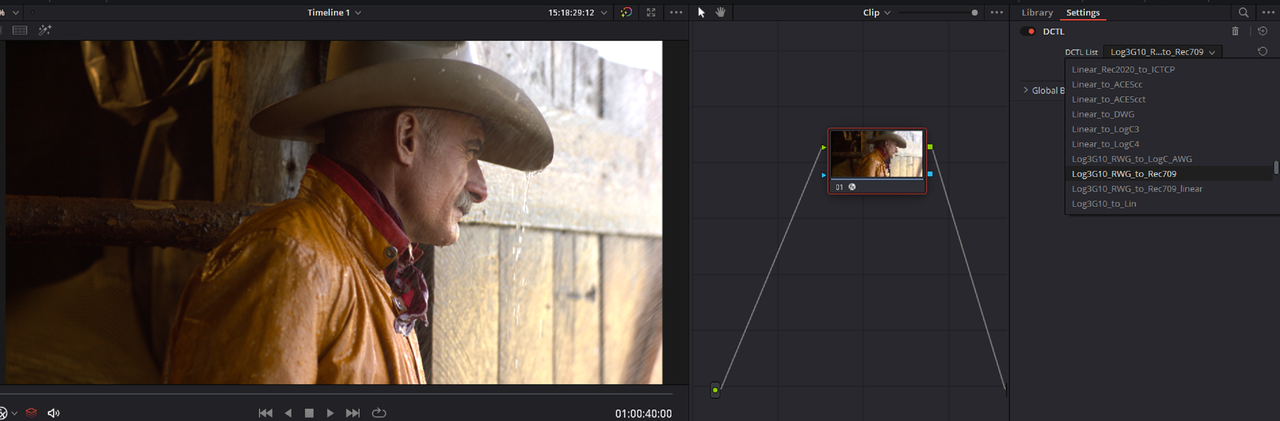Jump to the last frame
The image size is (1280, 421).
[x=353, y=412]
